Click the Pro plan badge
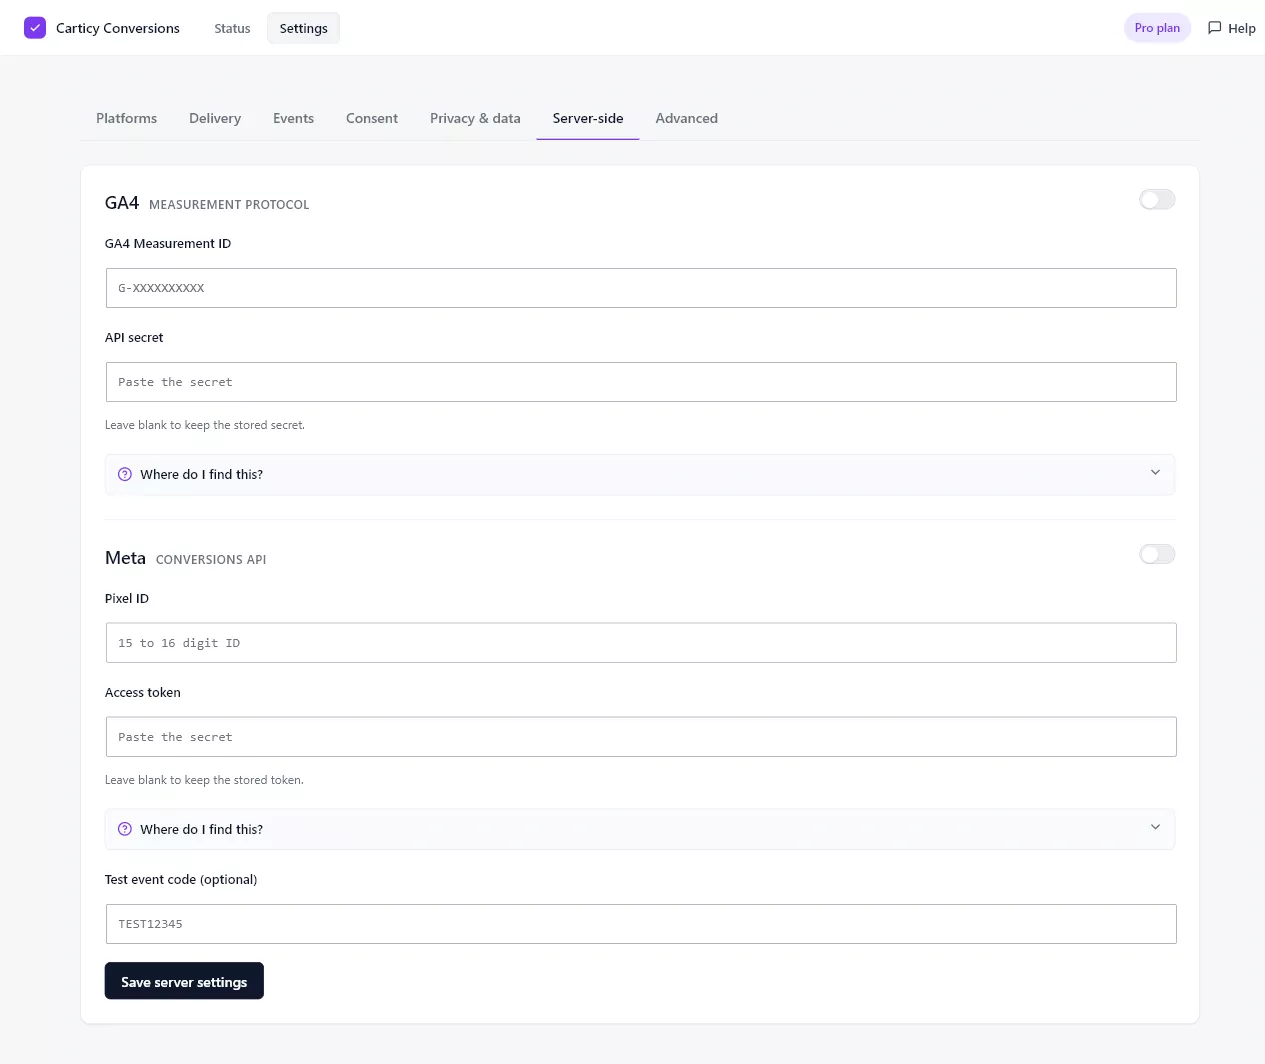Screen dimensions: 1265x1064 (x=1157, y=28)
